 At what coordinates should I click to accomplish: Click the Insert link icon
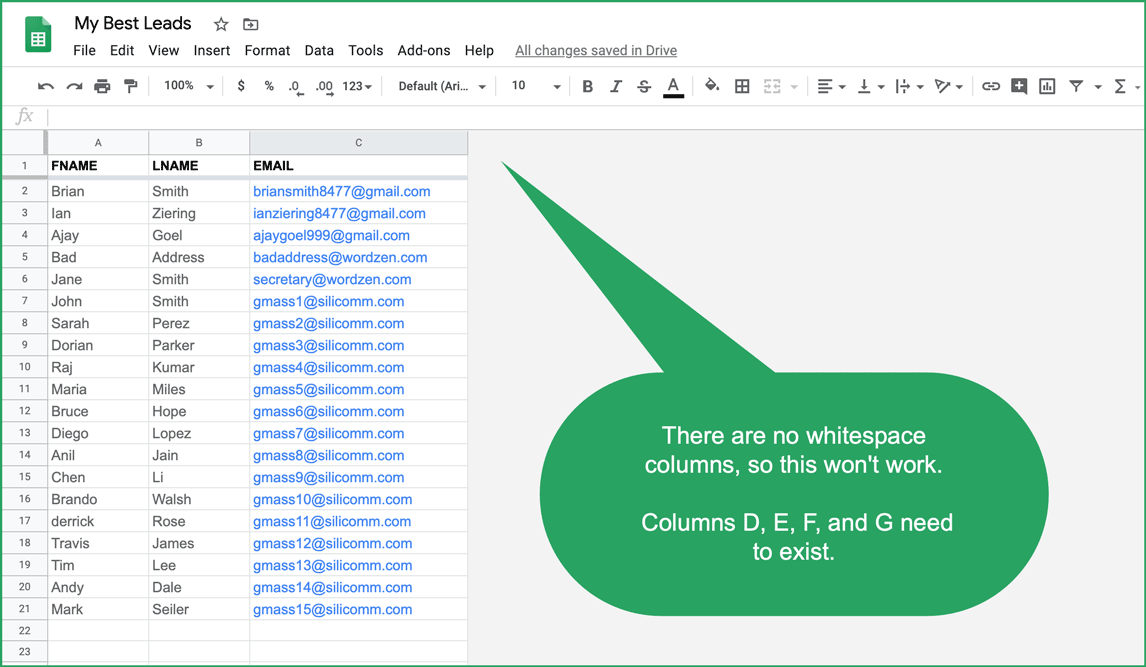pyautogui.click(x=990, y=87)
